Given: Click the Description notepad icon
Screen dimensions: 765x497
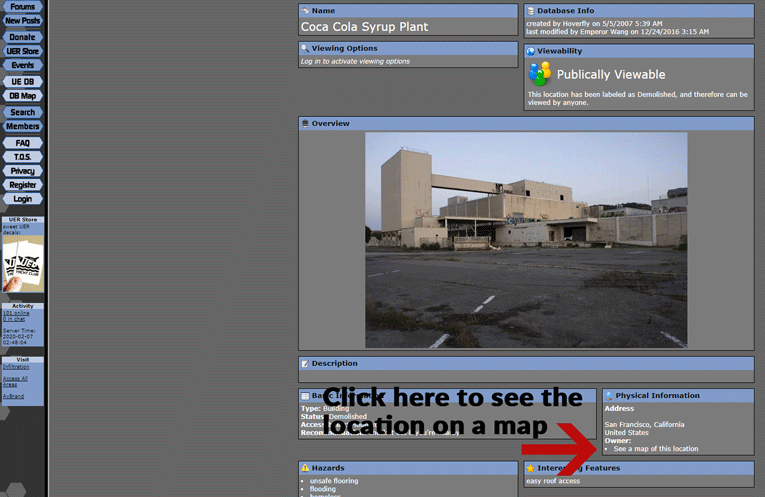Looking at the screenshot, I should tap(305, 363).
